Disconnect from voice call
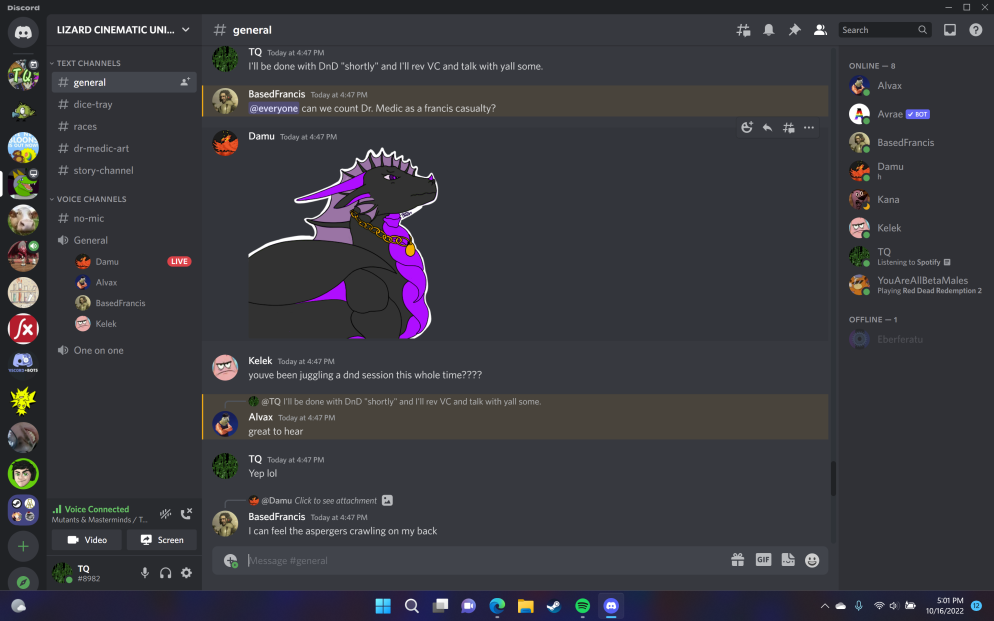Screen dimensions: 994x621 coord(186,514)
